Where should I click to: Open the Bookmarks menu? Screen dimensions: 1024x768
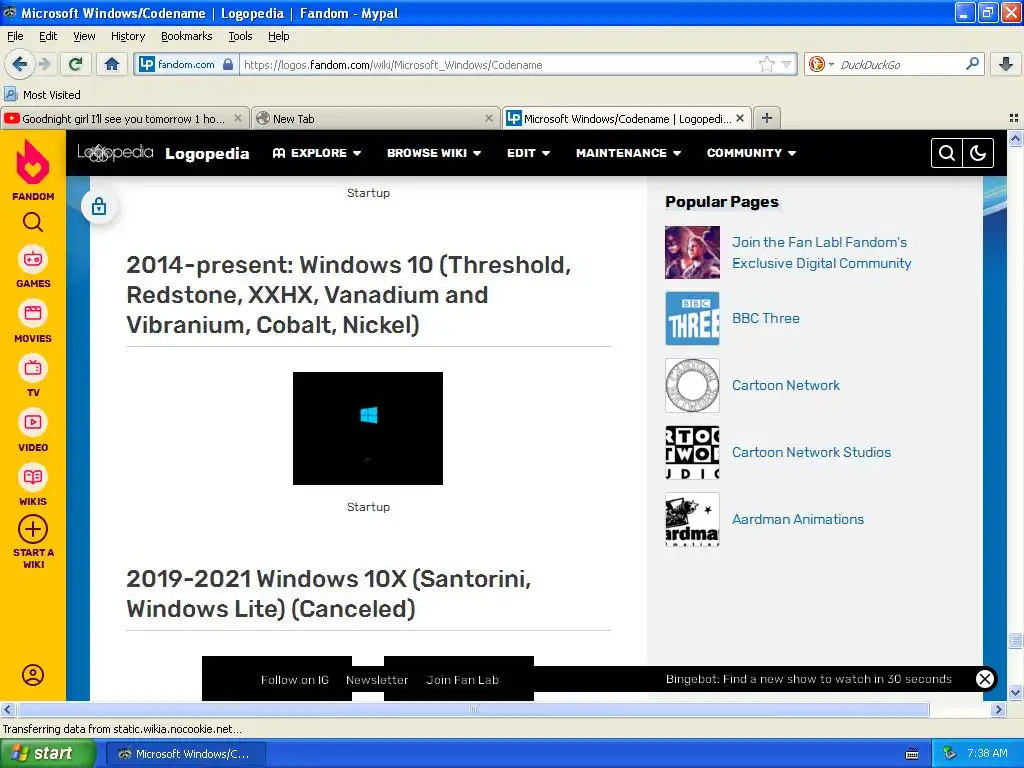point(187,36)
